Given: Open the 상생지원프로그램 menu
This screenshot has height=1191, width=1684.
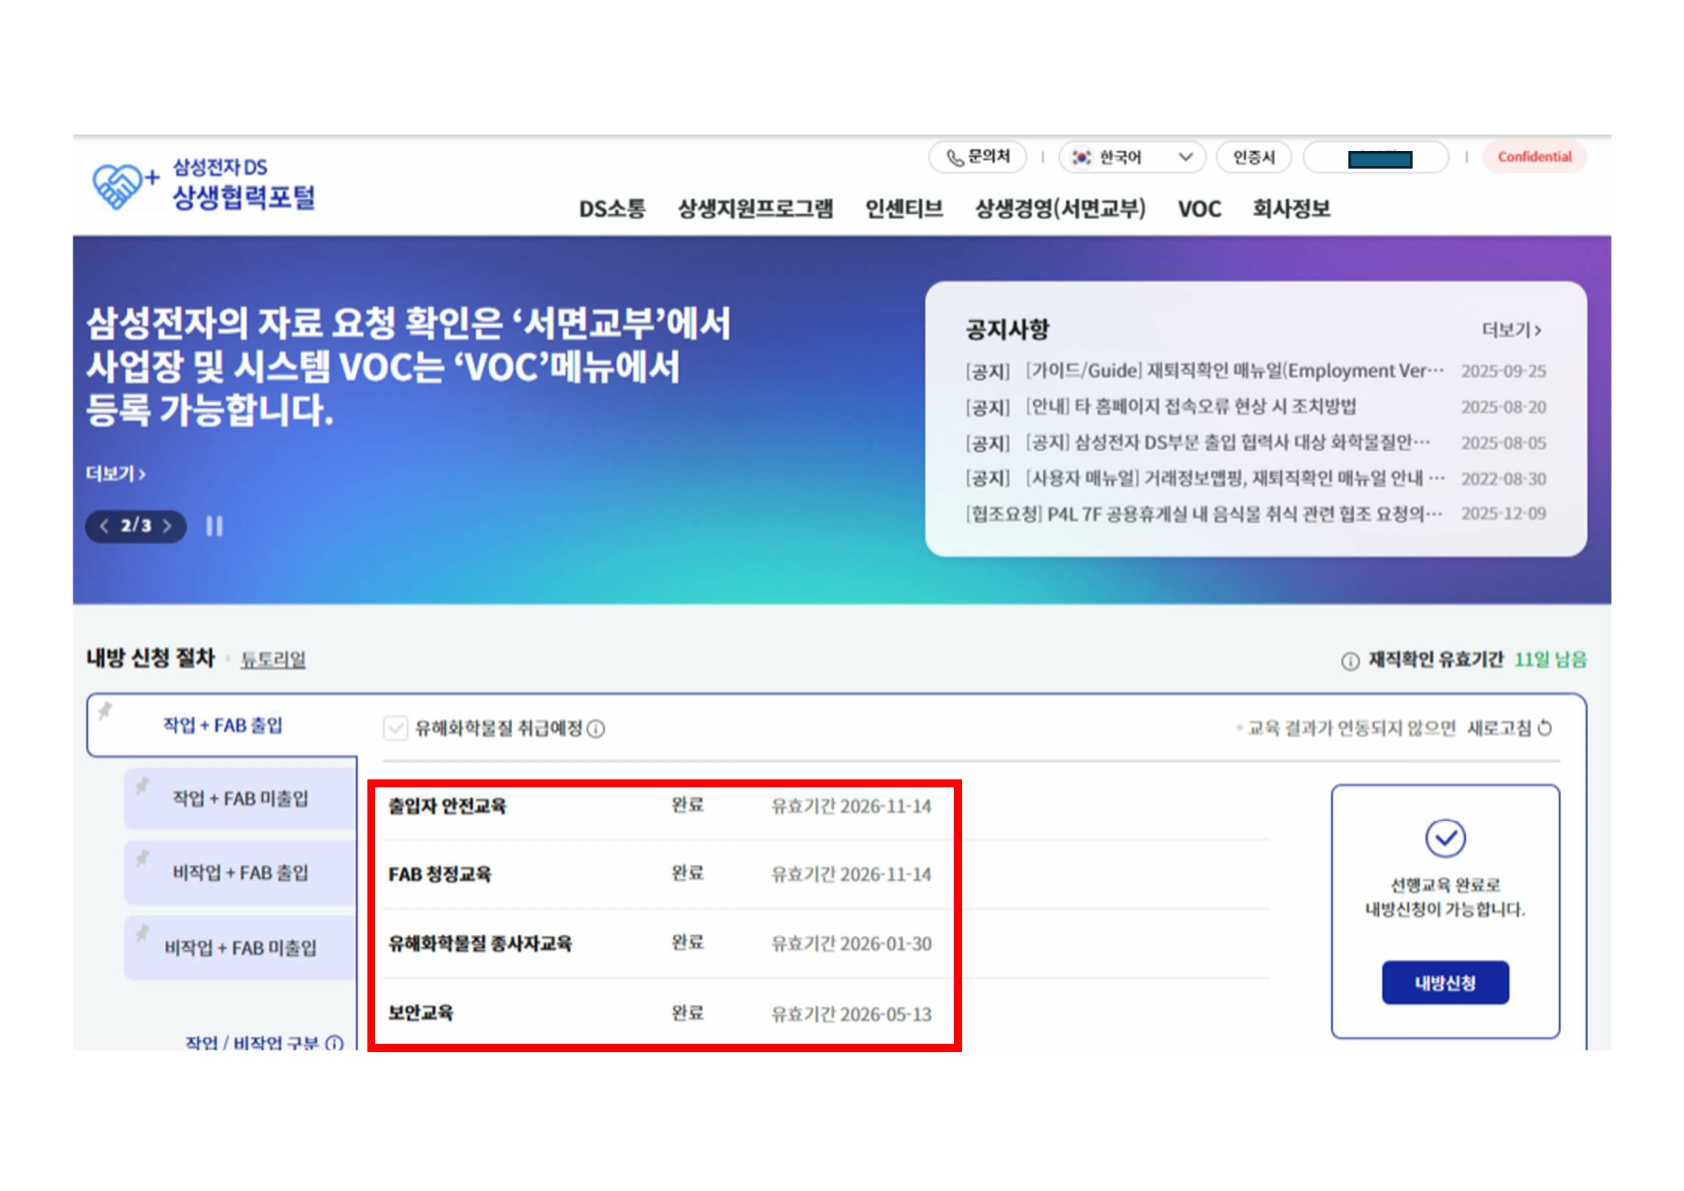Looking at the screenshot, I should tap(754, 209).
